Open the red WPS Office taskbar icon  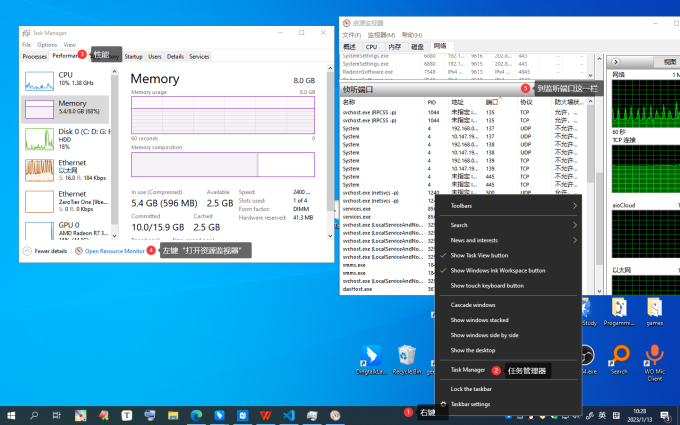coord(265,415)
